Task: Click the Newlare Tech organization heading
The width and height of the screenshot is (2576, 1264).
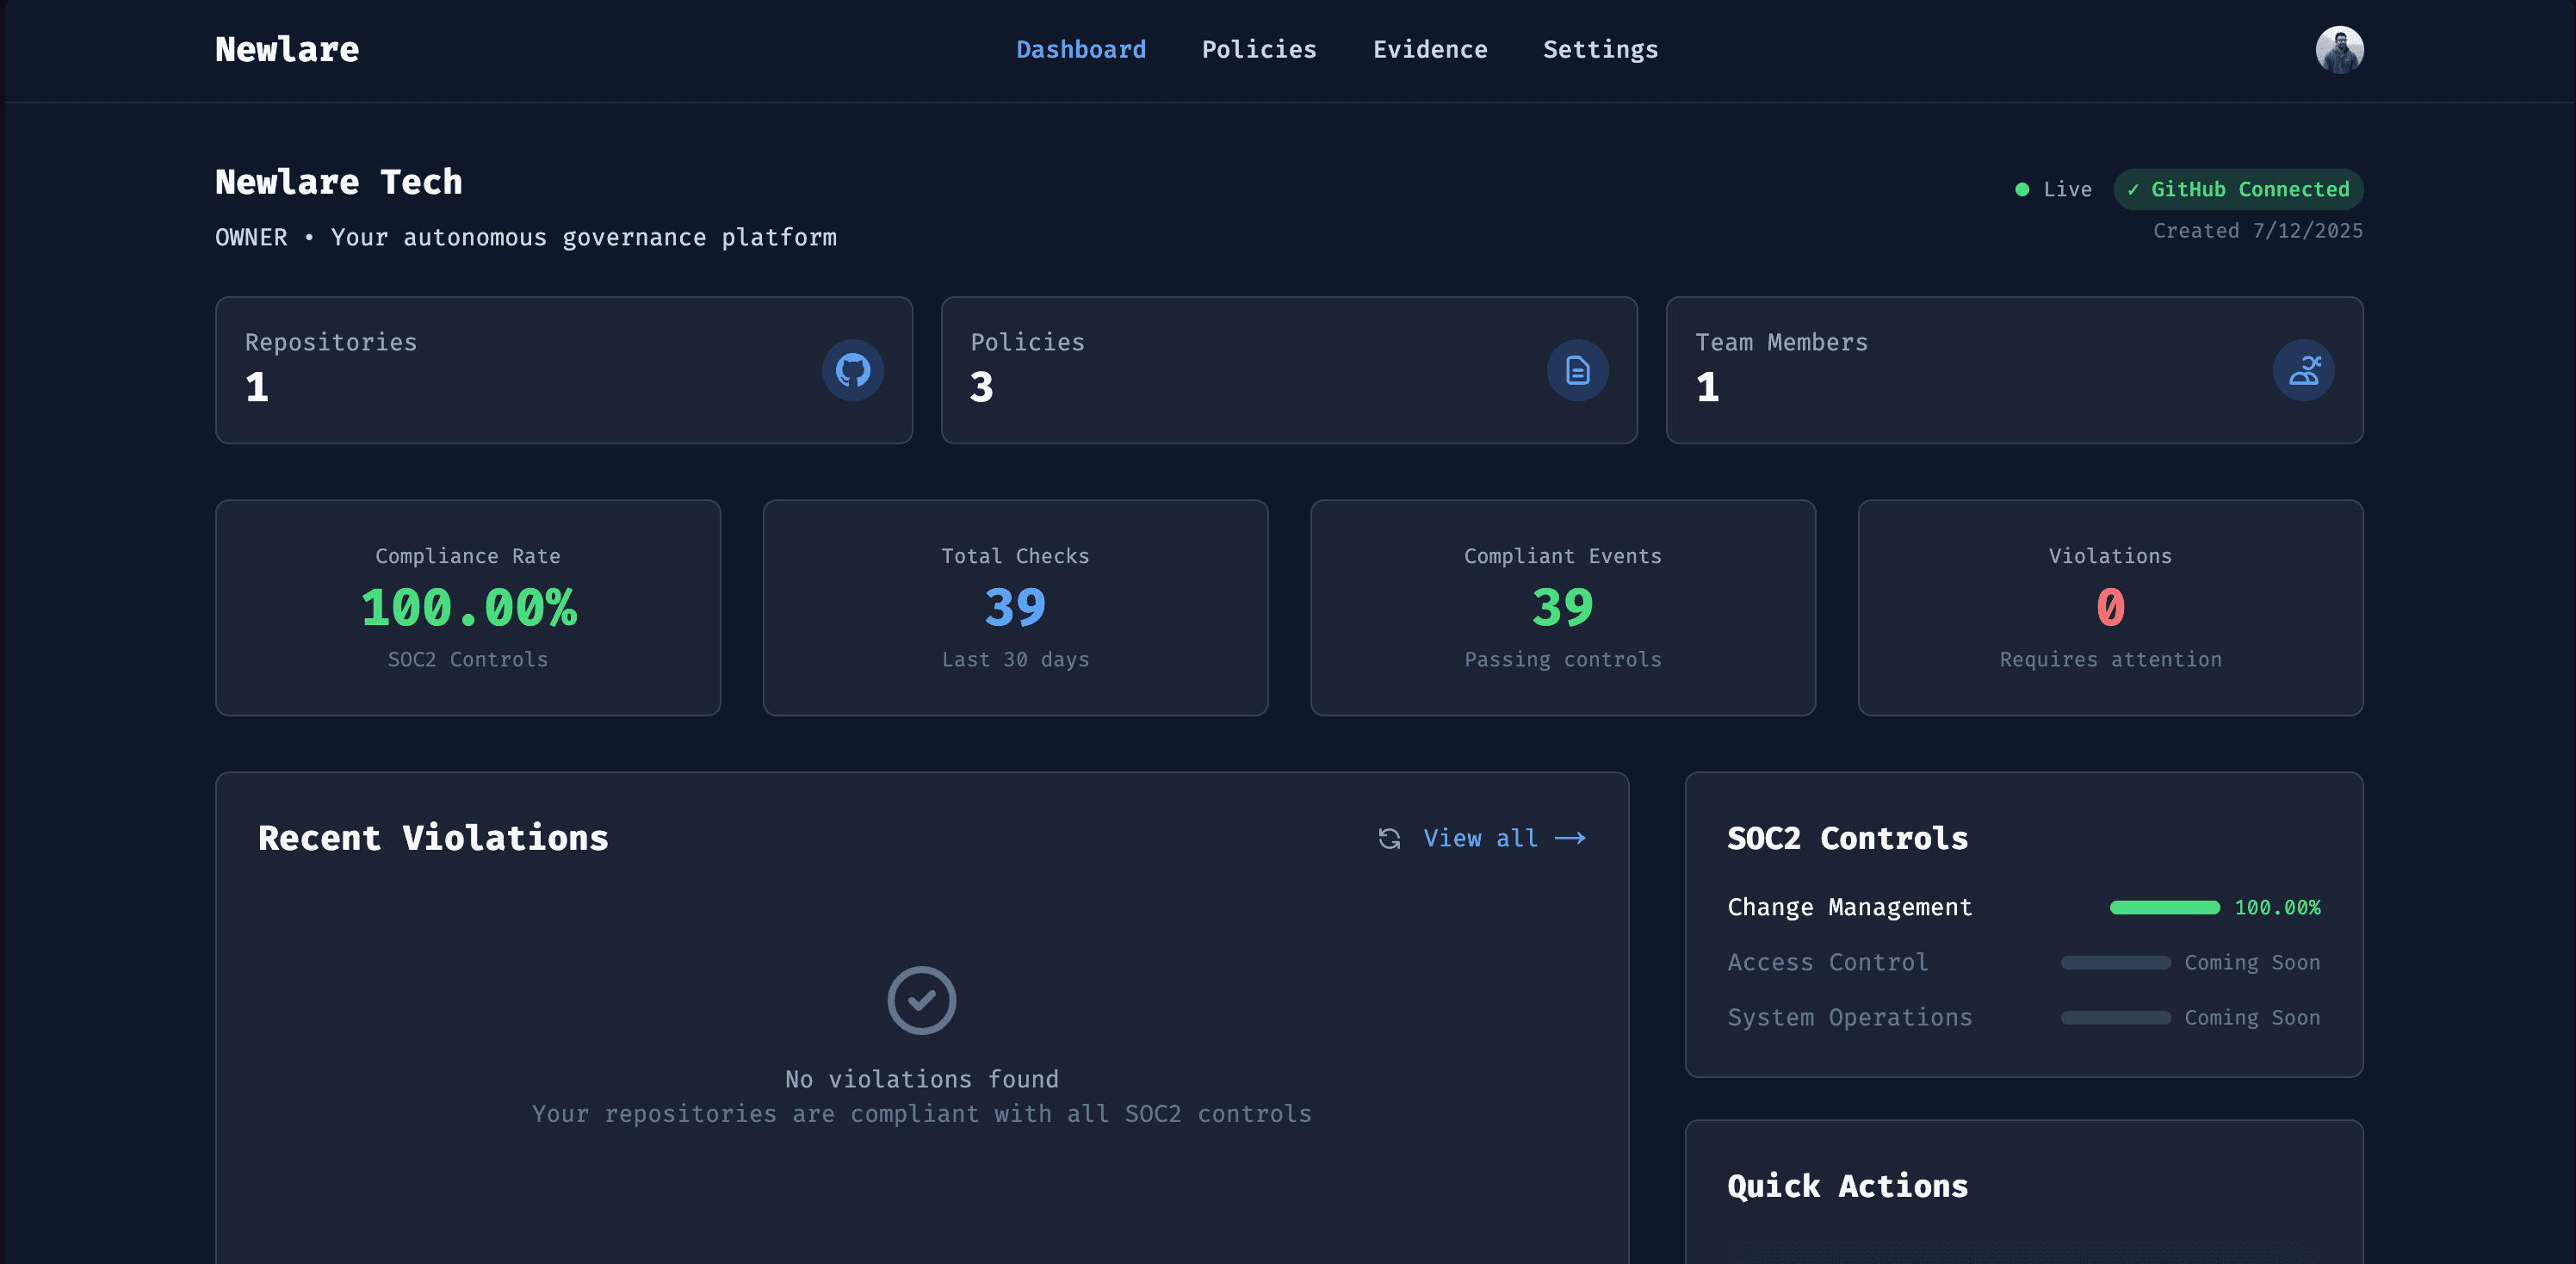Action: coord(338,182)
